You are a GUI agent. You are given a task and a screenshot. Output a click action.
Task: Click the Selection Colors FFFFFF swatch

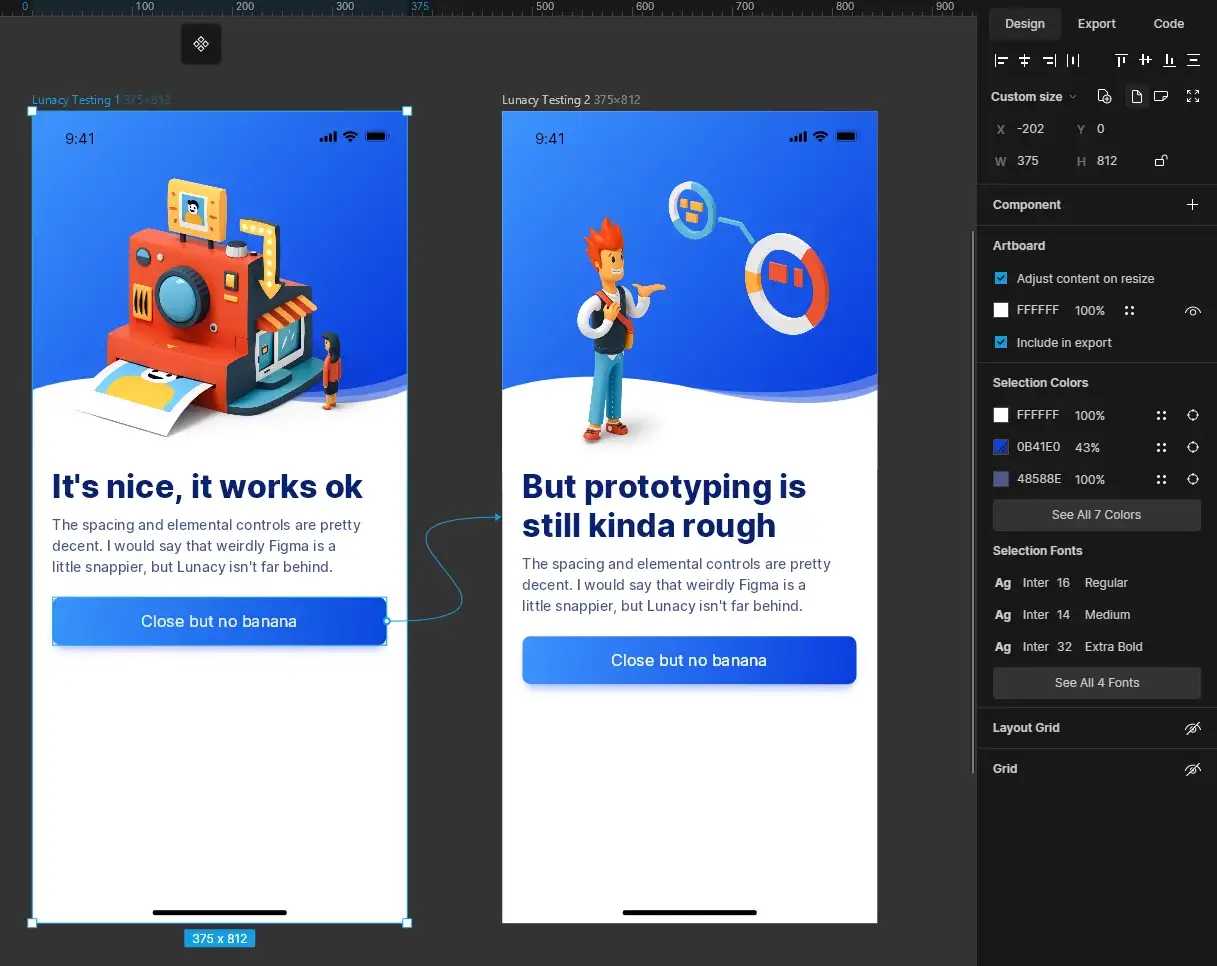click(1001, 416)
